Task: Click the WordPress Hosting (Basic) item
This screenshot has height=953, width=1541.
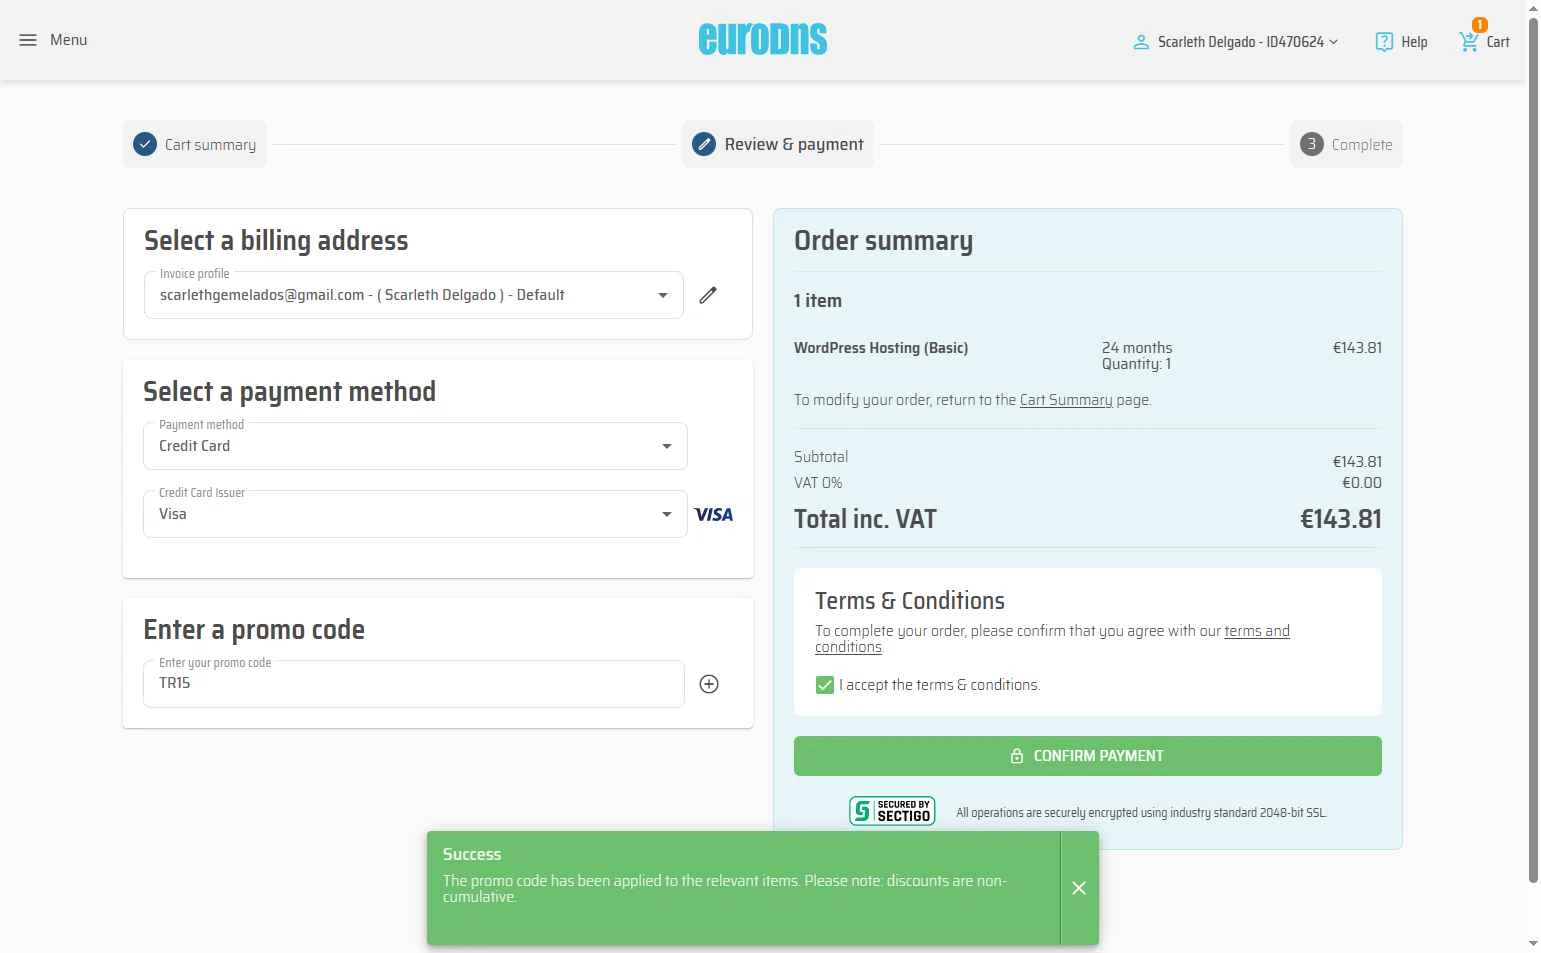Action: pyautogui.click(x=881, y=348)
